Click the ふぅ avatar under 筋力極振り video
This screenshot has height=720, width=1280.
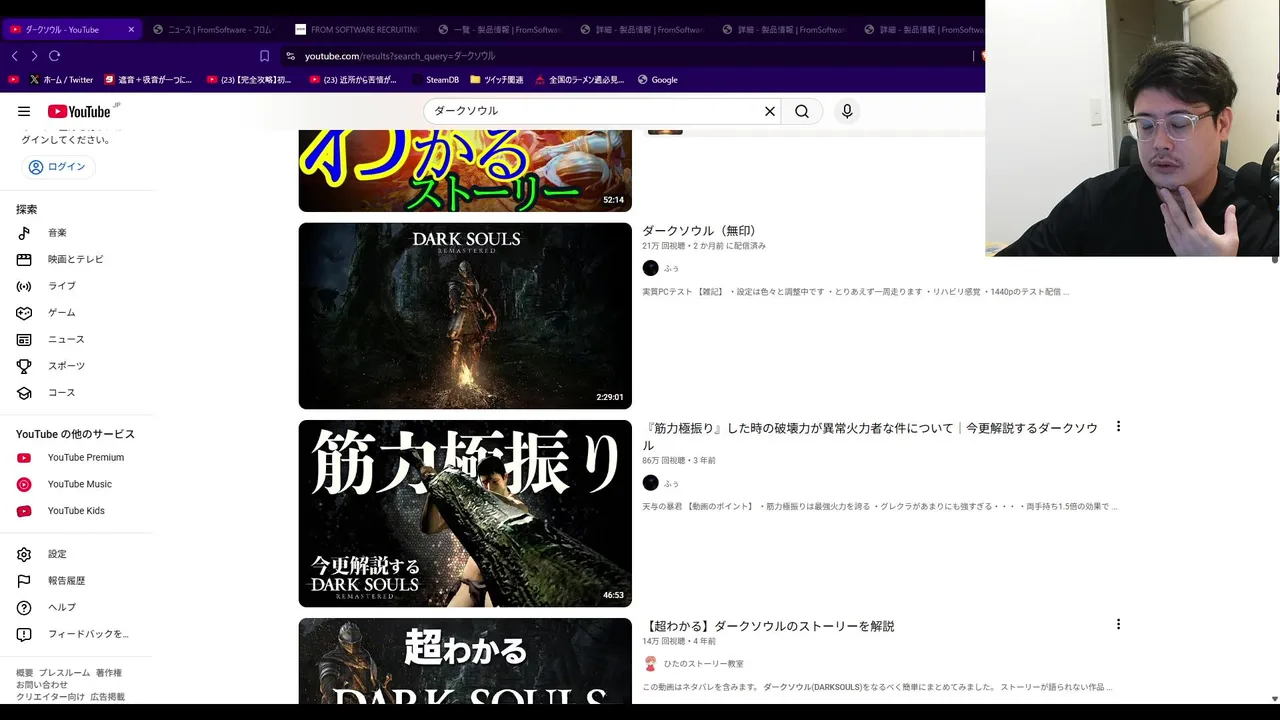coord(650,483)
